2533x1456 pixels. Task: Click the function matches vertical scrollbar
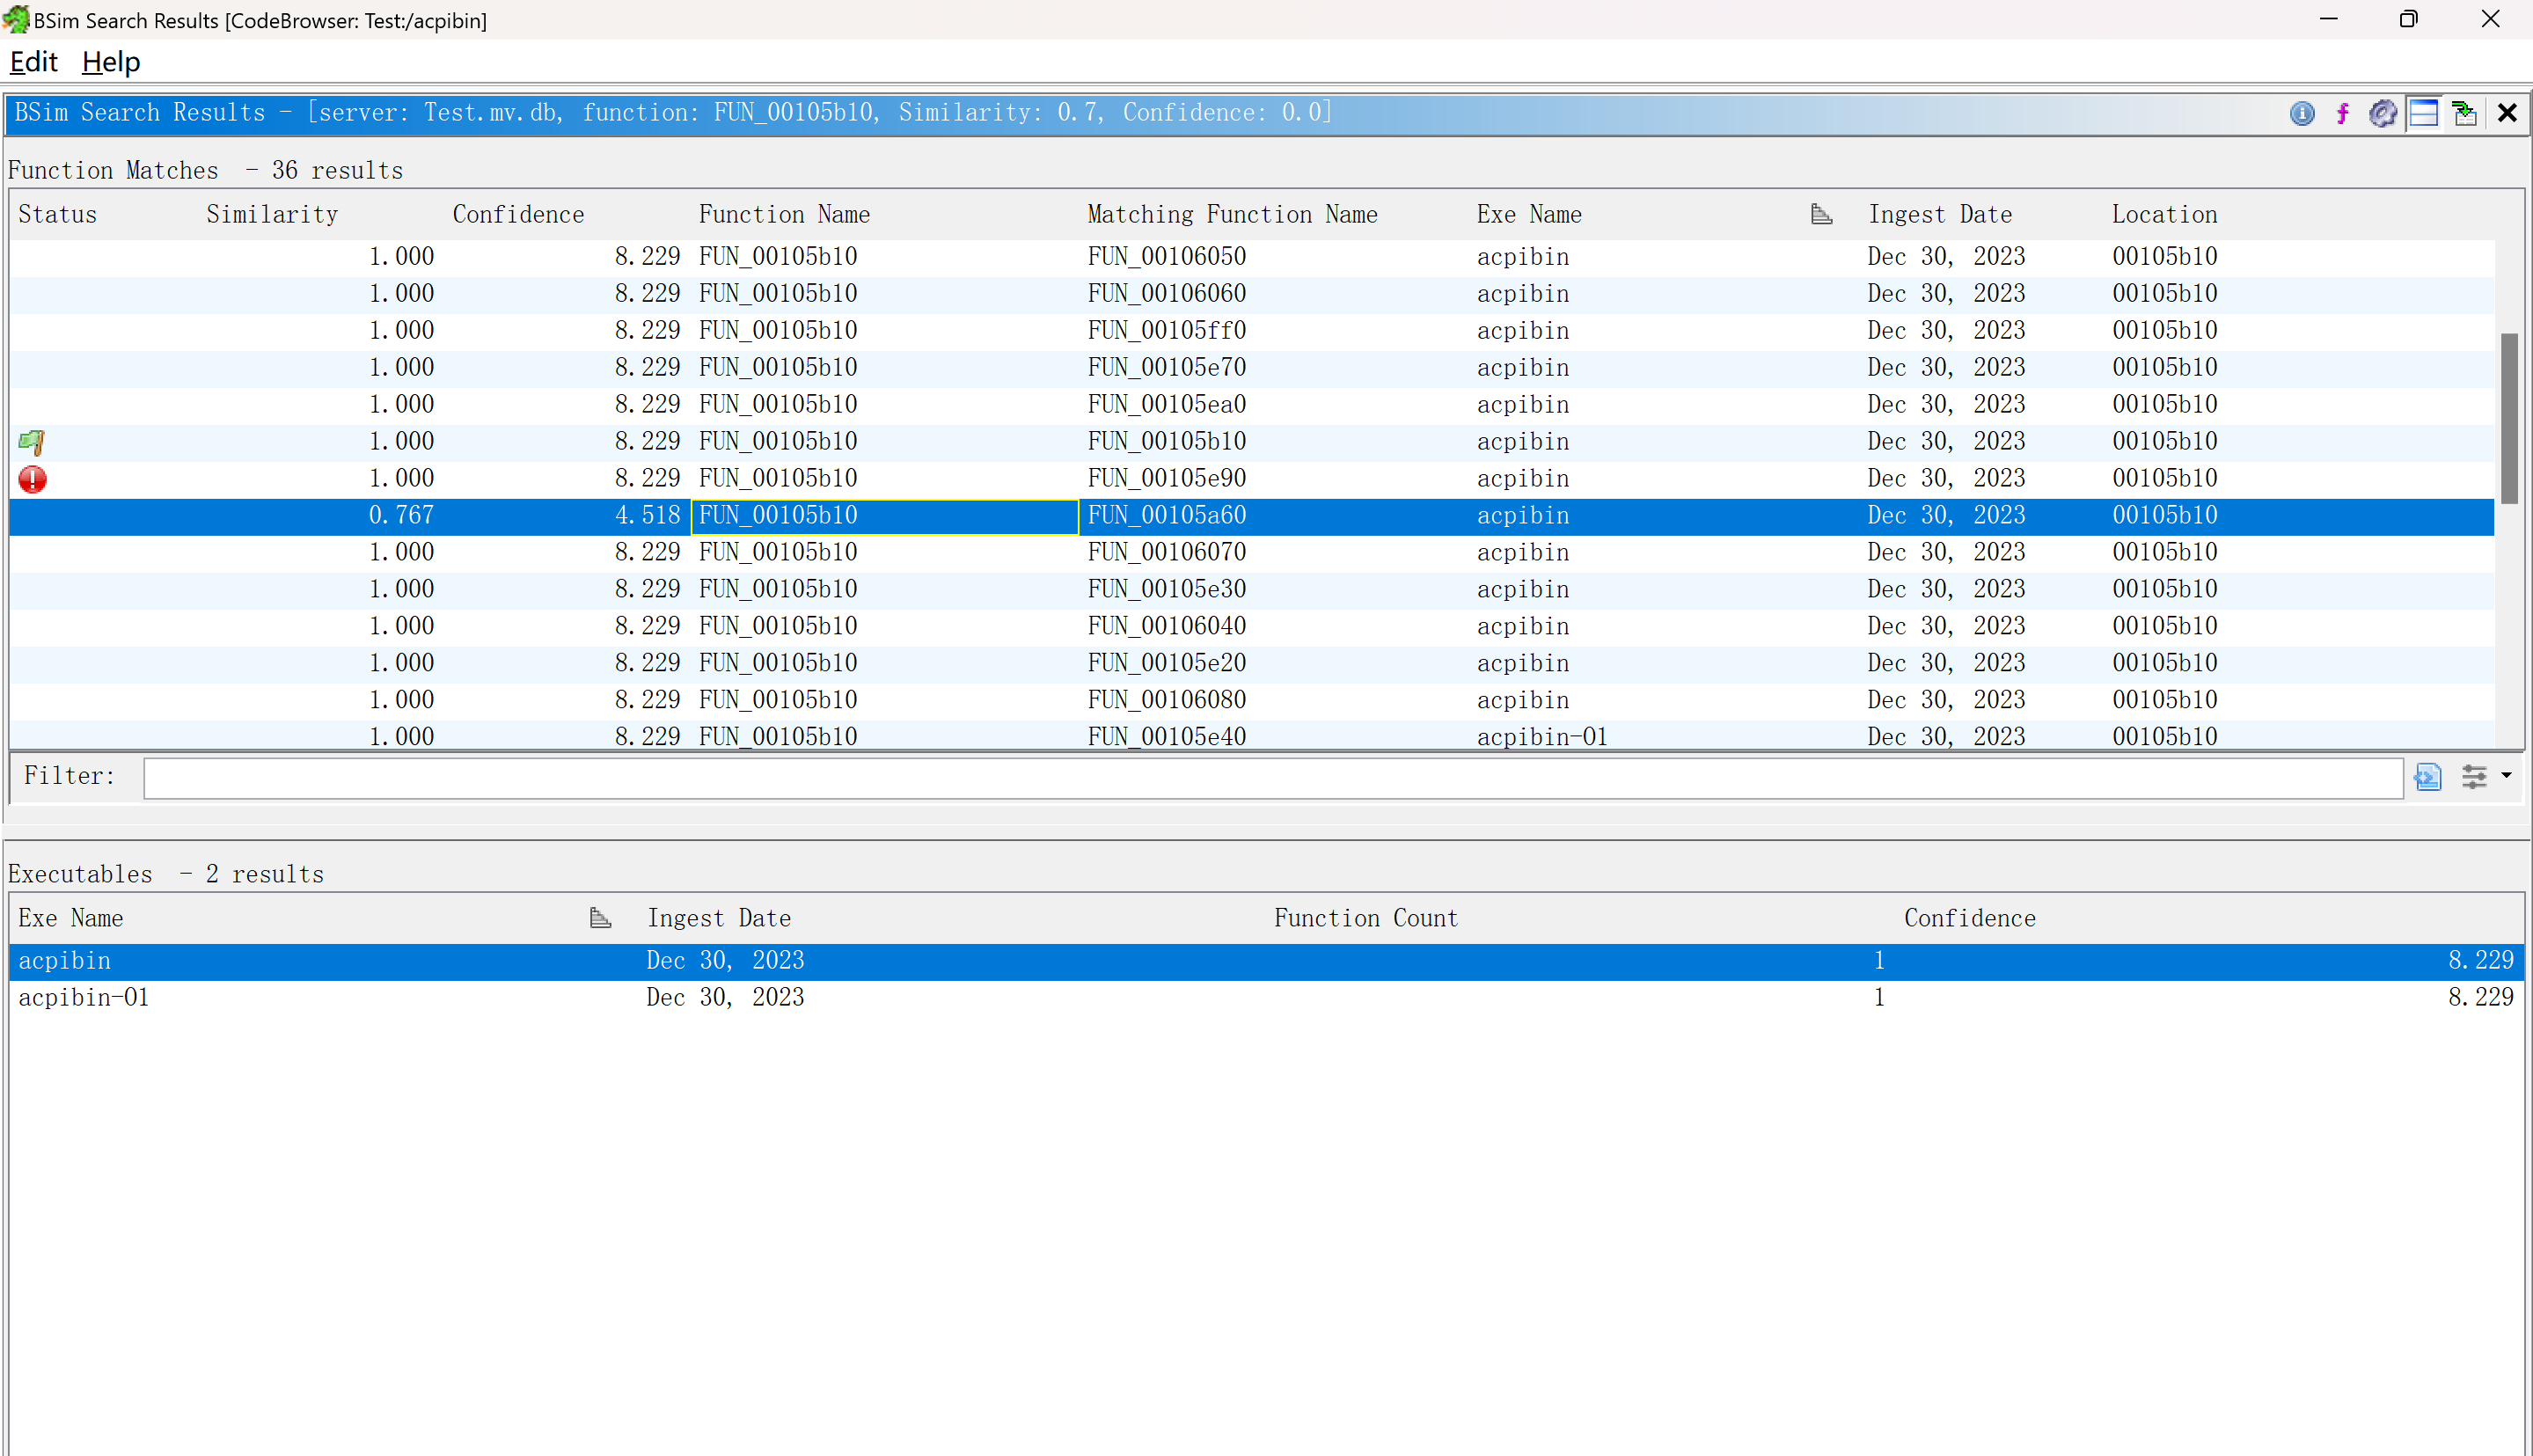point(2508,420)
